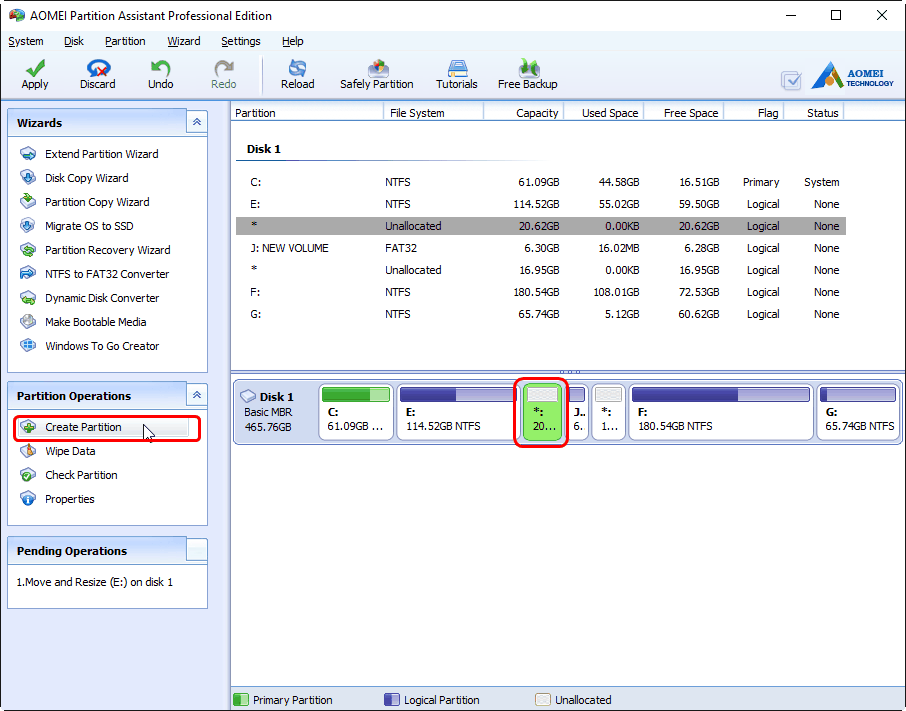Click the Check Partition icon
The height and width of the screenshot is (711, 906).
pos(28,475)
